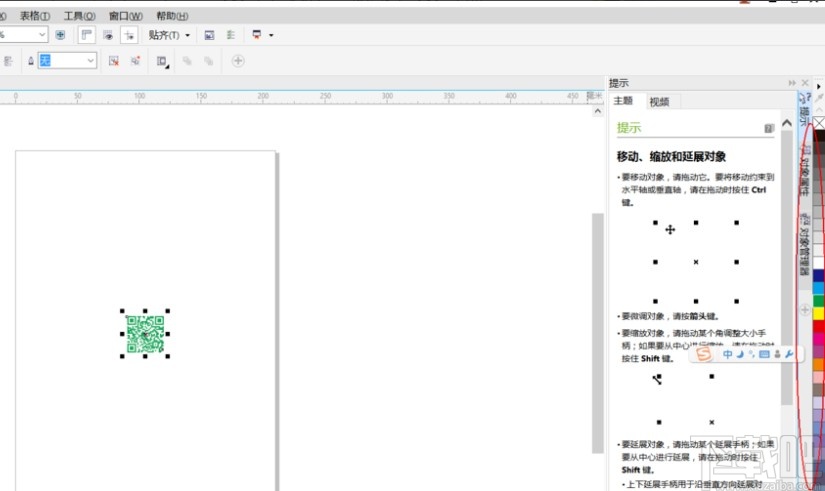Image resolution: width=825 pixels, height=491 pixels.
Task: Click the align objects icon on property bar
Action: click(8, 61)
